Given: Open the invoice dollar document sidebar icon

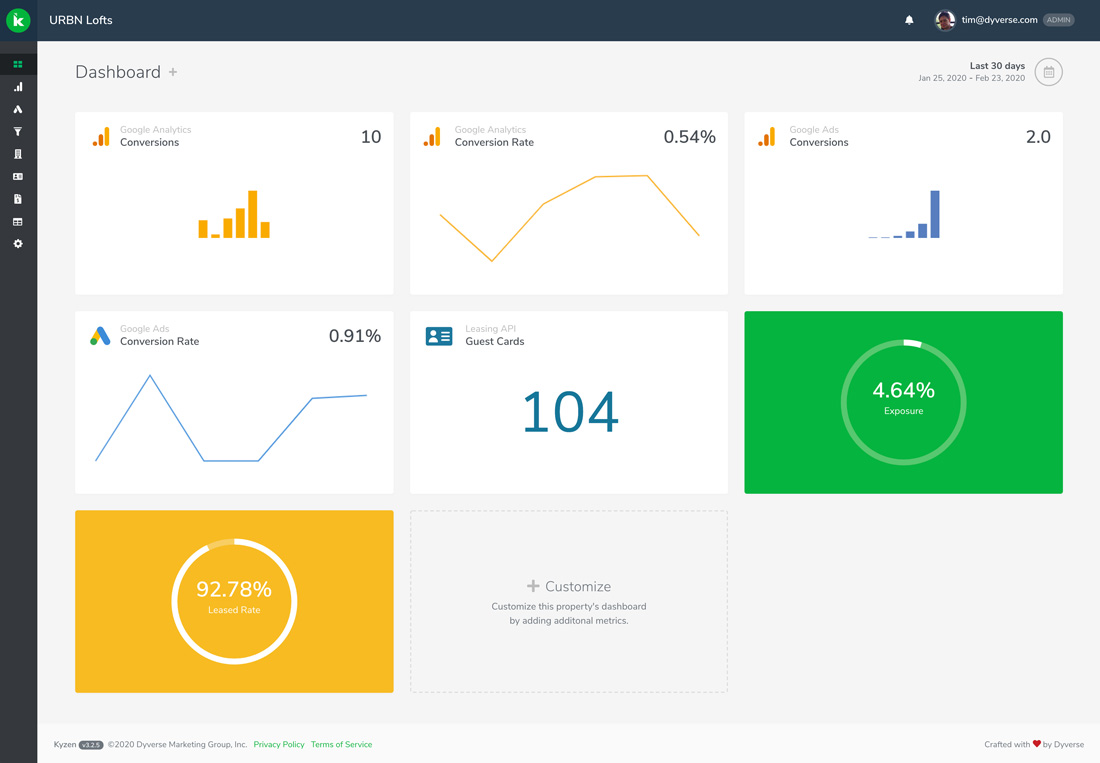Looking at the screenshot, I should (x=18, y=199).
